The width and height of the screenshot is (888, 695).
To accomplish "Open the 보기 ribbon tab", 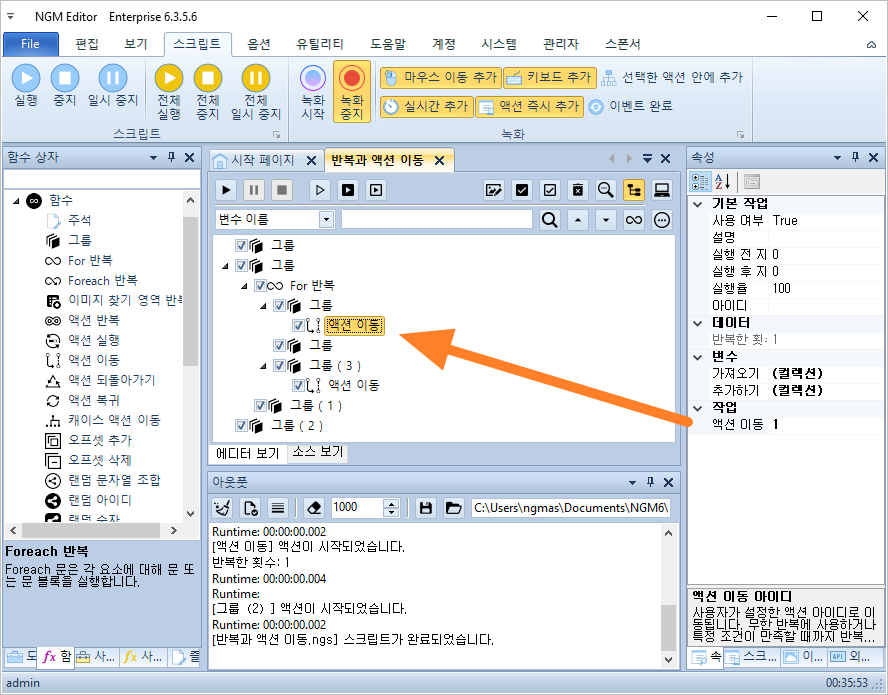I will point(136,44).
